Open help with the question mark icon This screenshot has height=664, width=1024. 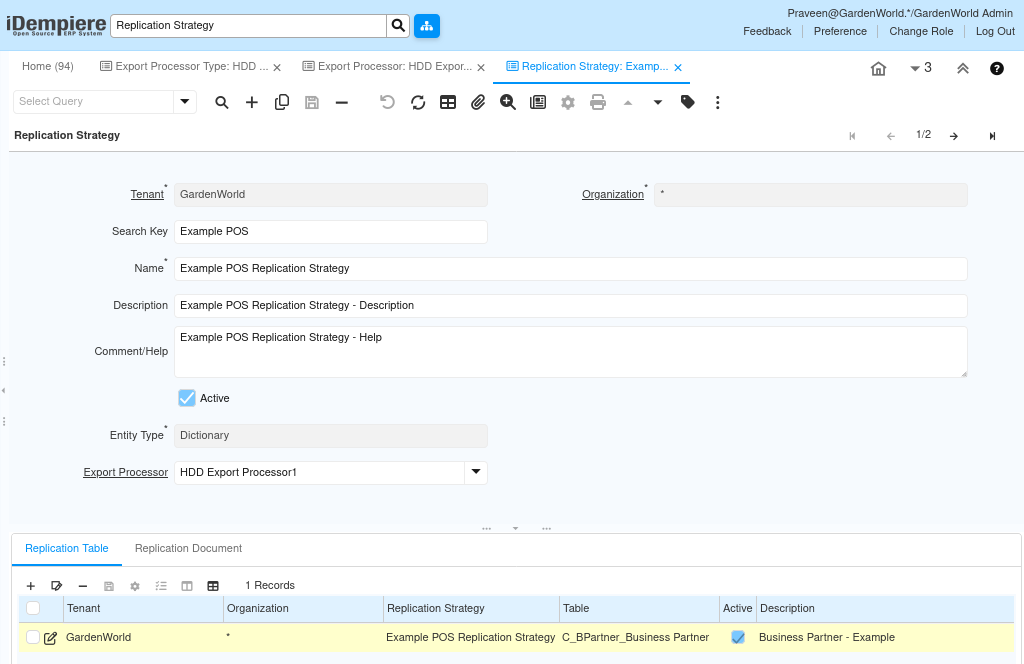tap(997, 69)
